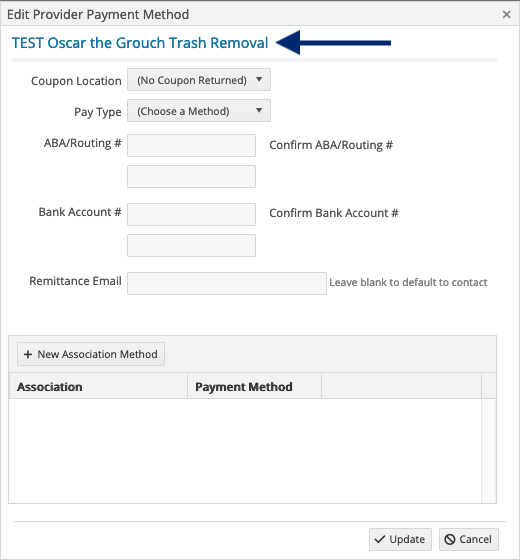
Task: Click the association table's vertical scrollbar
Action: click(x=489, y=451)
